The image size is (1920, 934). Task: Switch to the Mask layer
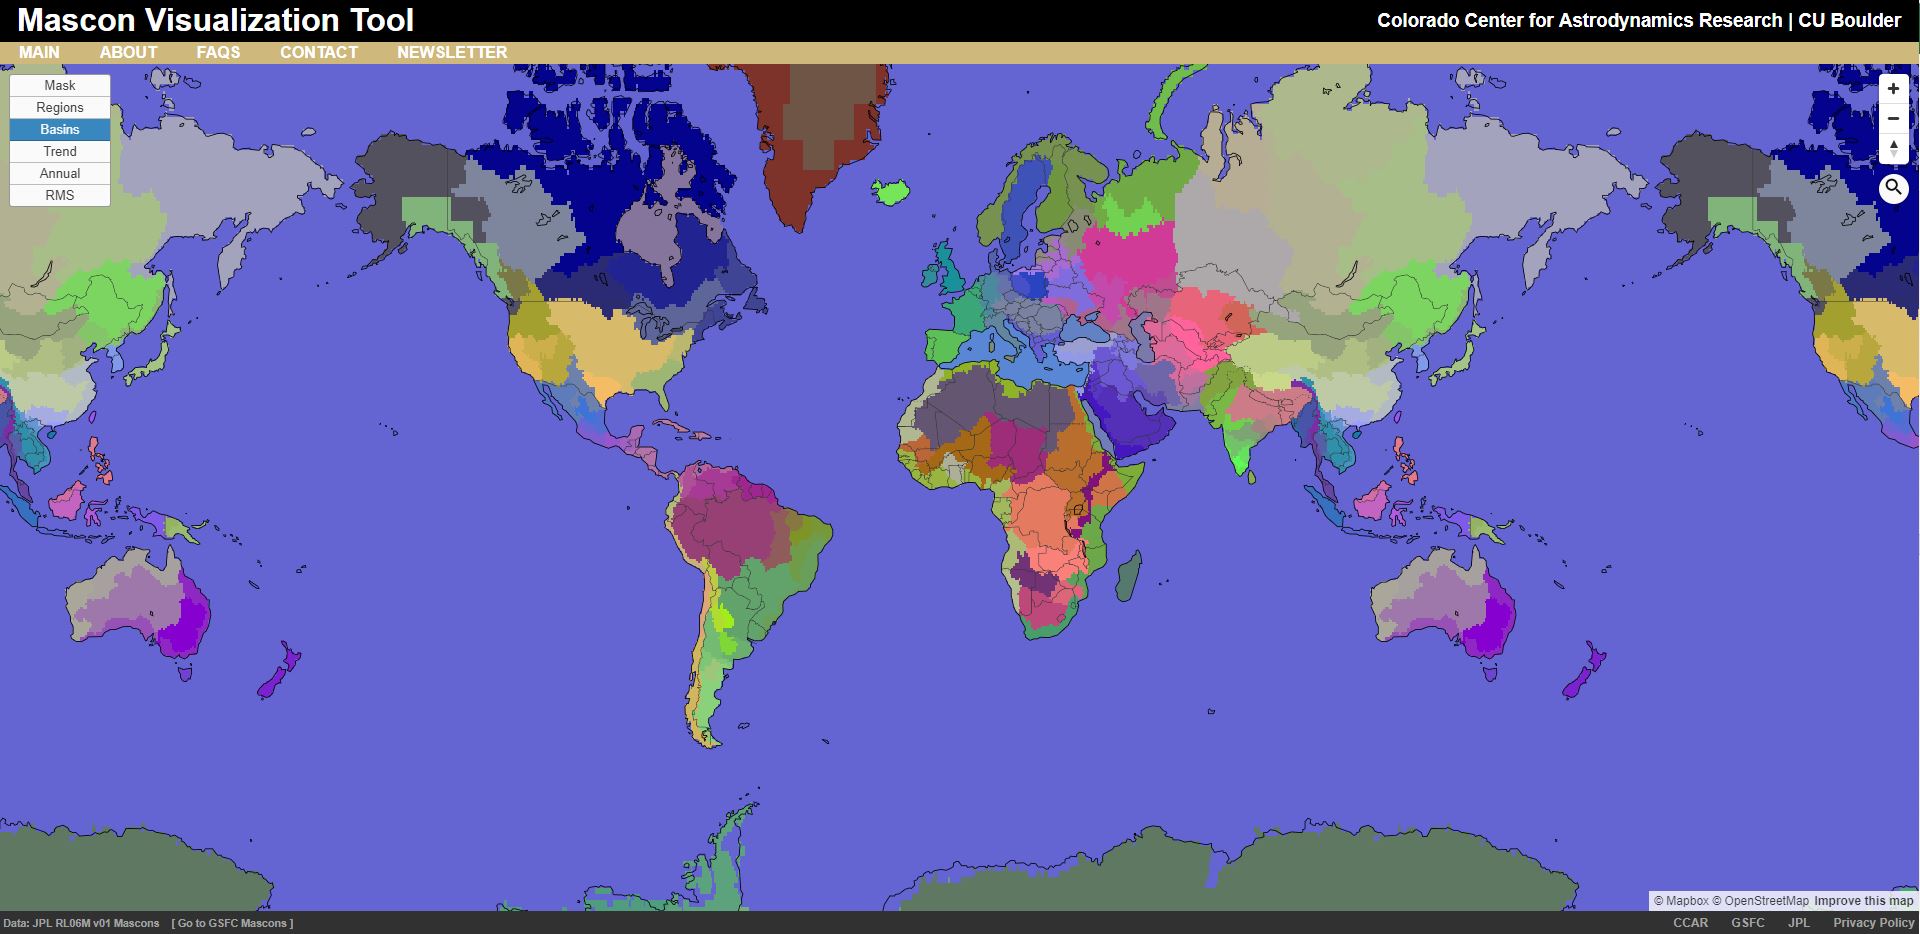60,86
